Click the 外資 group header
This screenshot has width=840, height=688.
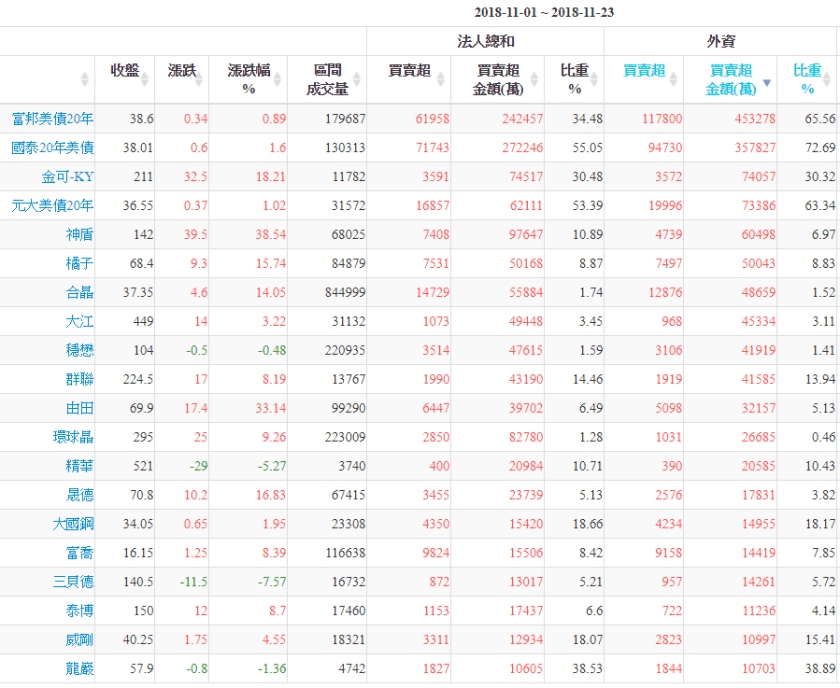click(x=721, y=41)
